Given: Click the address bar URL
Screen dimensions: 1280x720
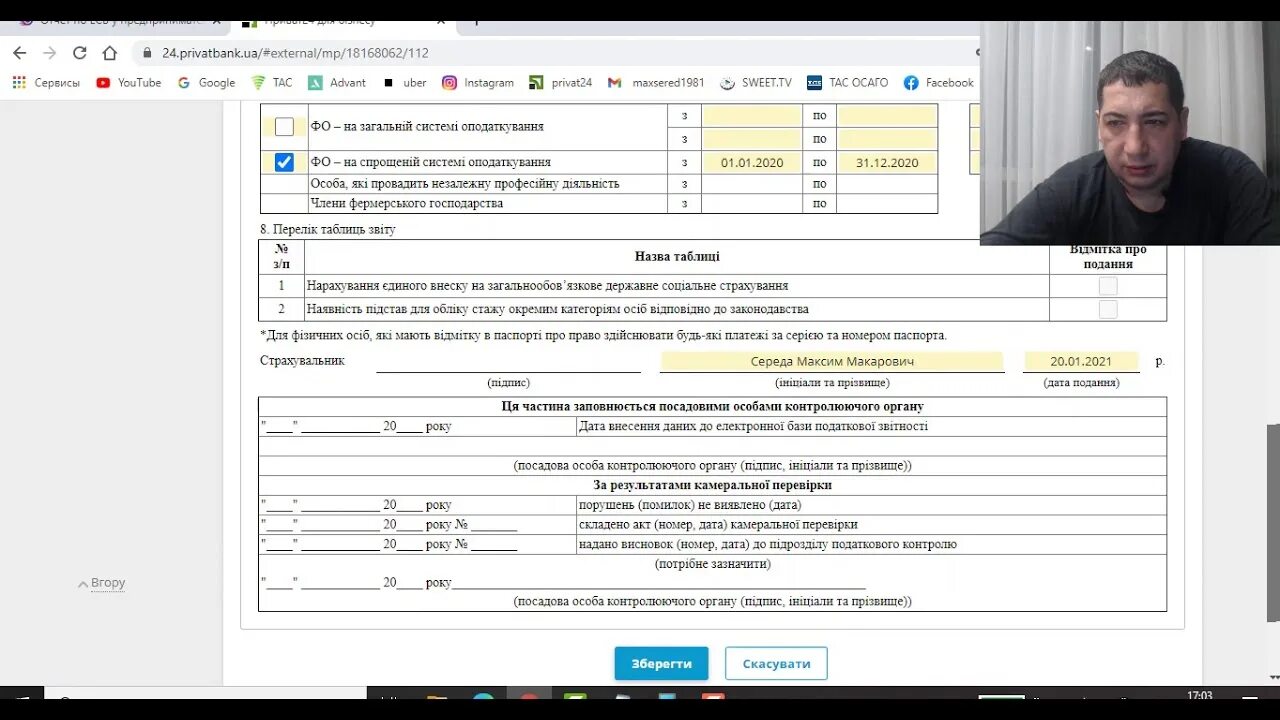Looking at the screenshot, I should click(296, 53).
